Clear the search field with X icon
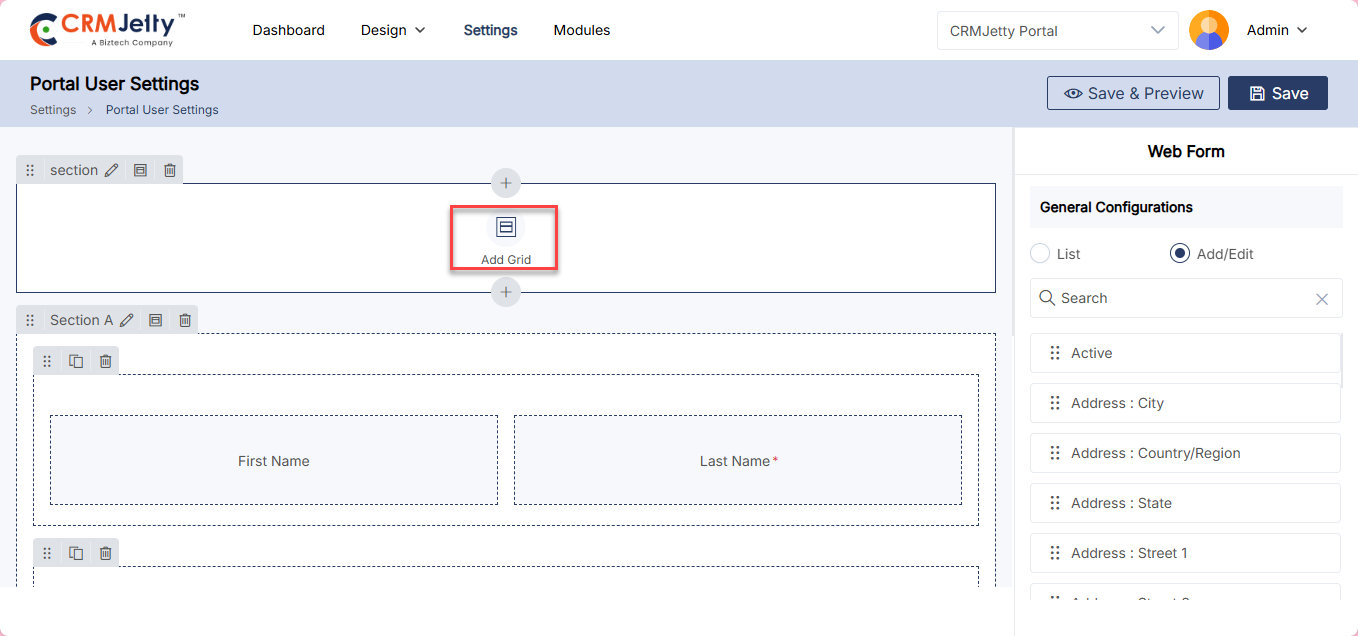Viewport: 1358px width, 636px height. click(1321, 299)
